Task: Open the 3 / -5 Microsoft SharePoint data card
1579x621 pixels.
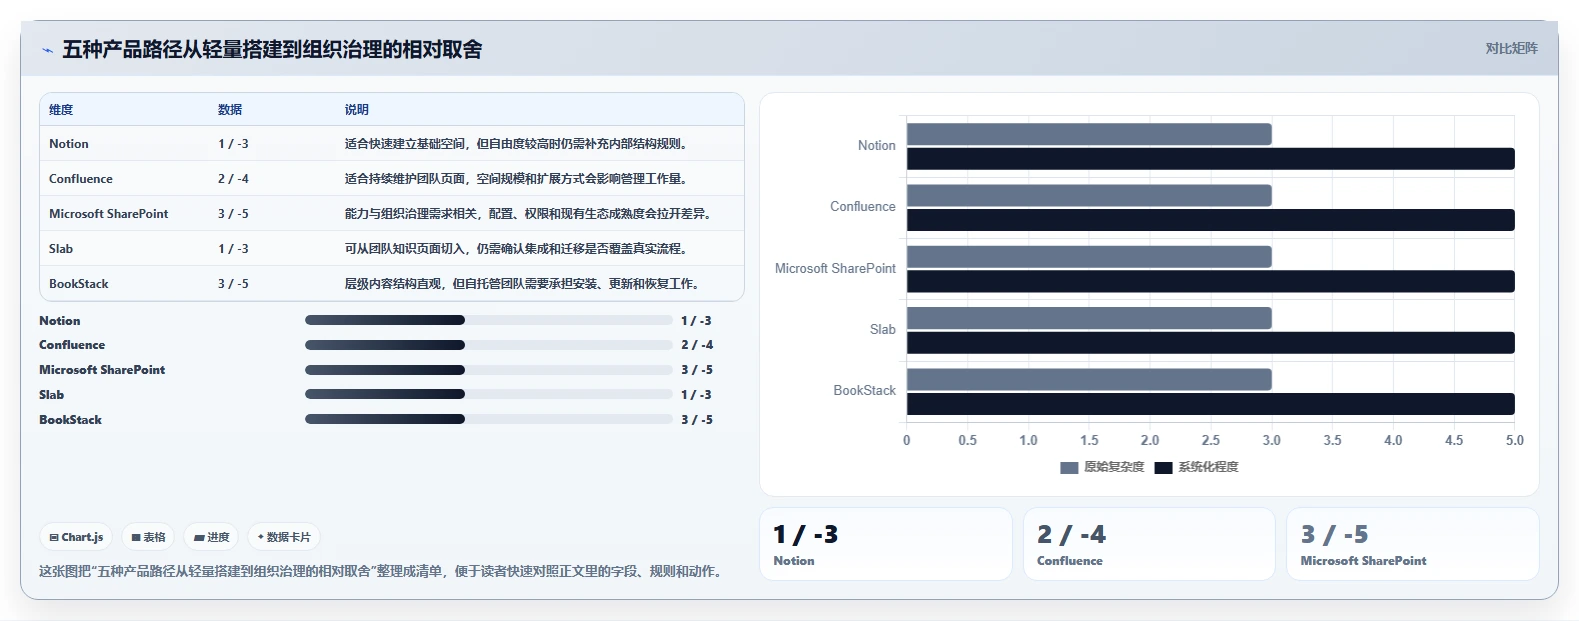Action: coord(1412,544)
